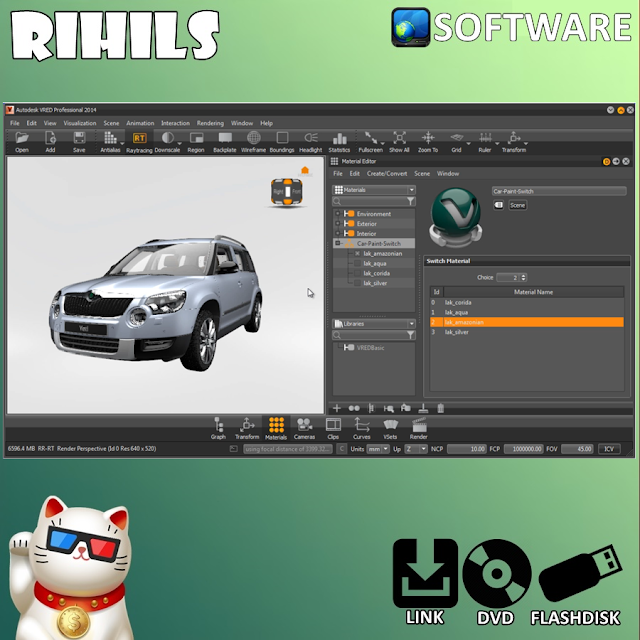Open Create/Convert menu in Material Editor

pyautogui.click(x=387, y=173)
